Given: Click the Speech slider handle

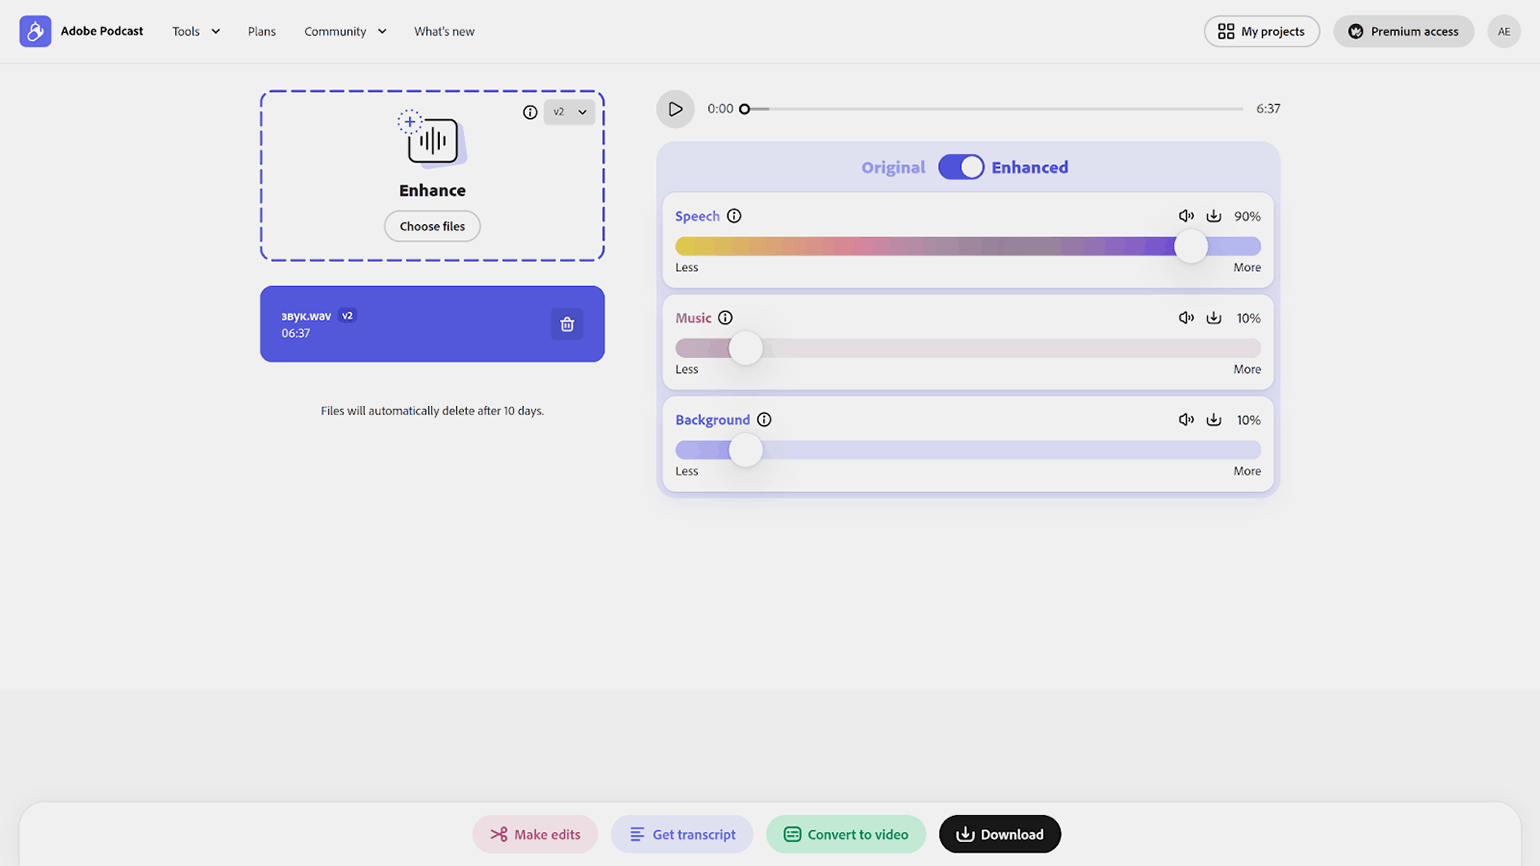Looking at the screenshot, I should click(1190, 246).
